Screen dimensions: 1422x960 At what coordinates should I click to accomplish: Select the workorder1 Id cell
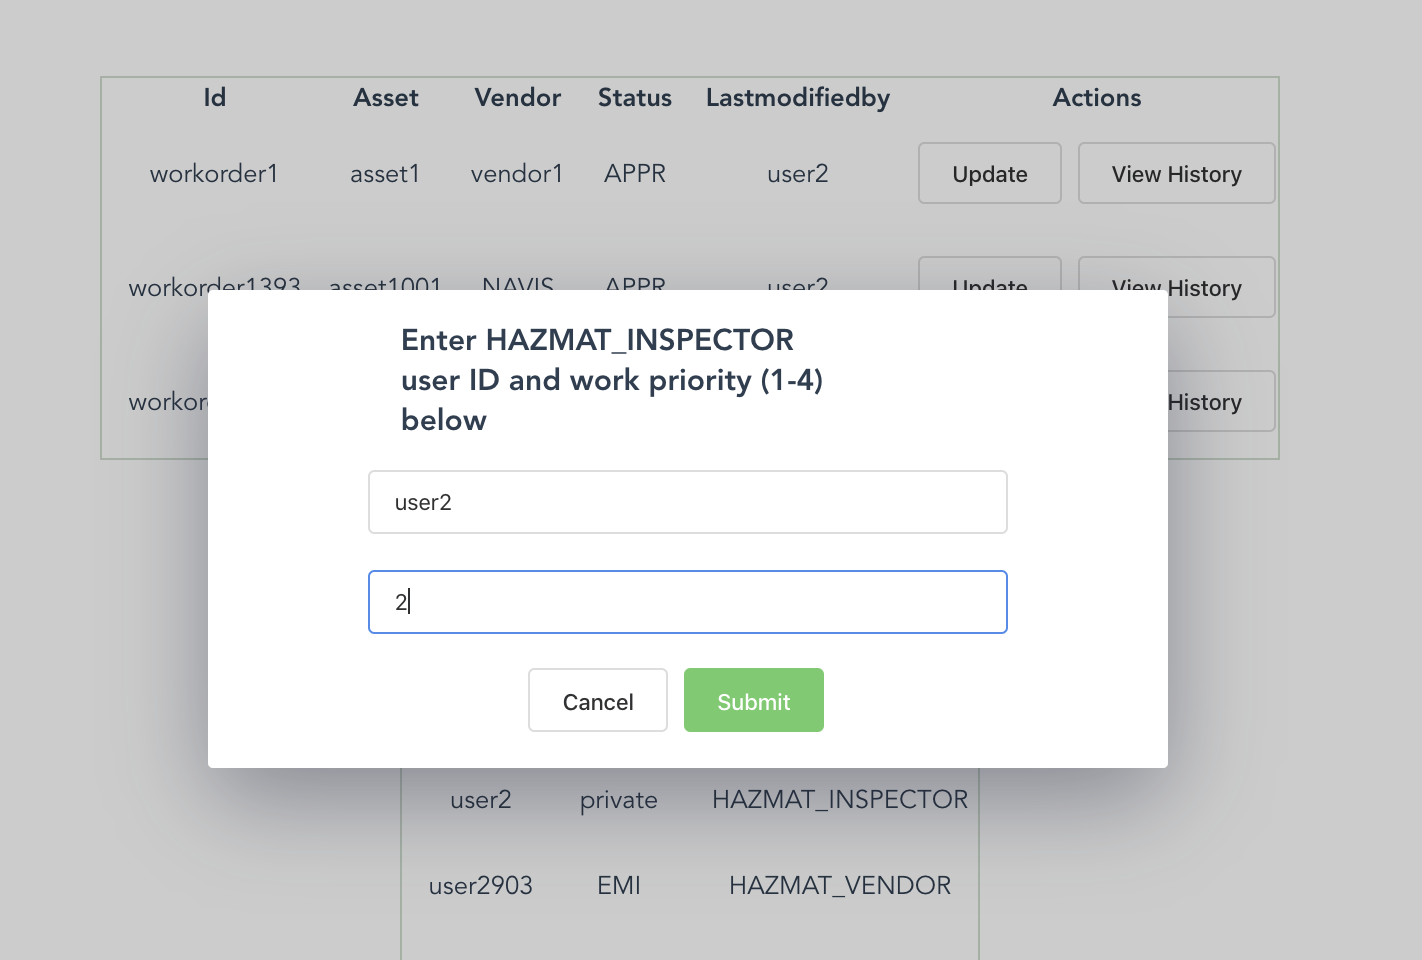[214, 173]
